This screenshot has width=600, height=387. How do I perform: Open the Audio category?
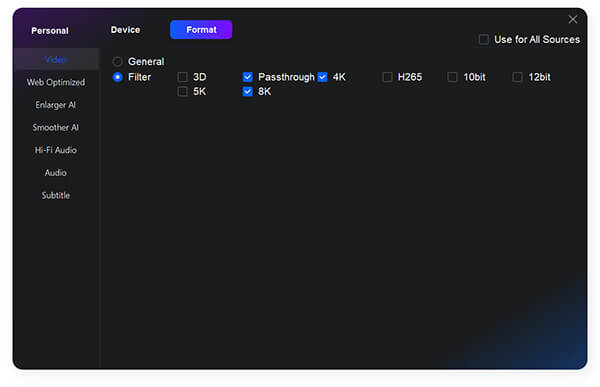point(56,173)
